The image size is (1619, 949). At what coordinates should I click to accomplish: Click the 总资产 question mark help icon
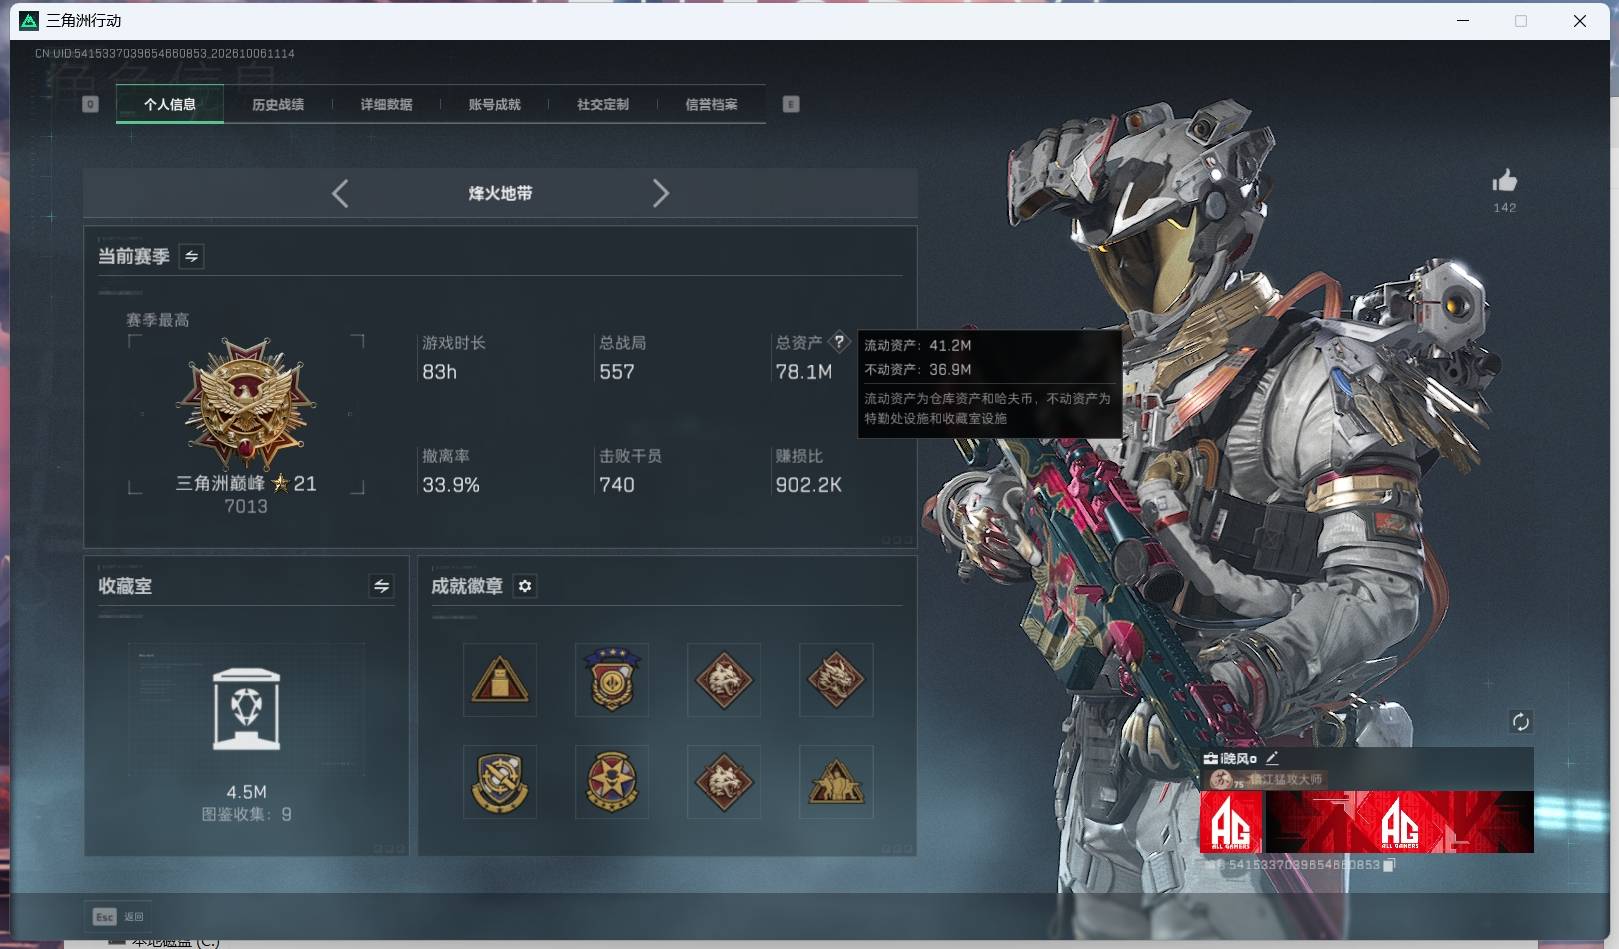[x=839, y=342]
